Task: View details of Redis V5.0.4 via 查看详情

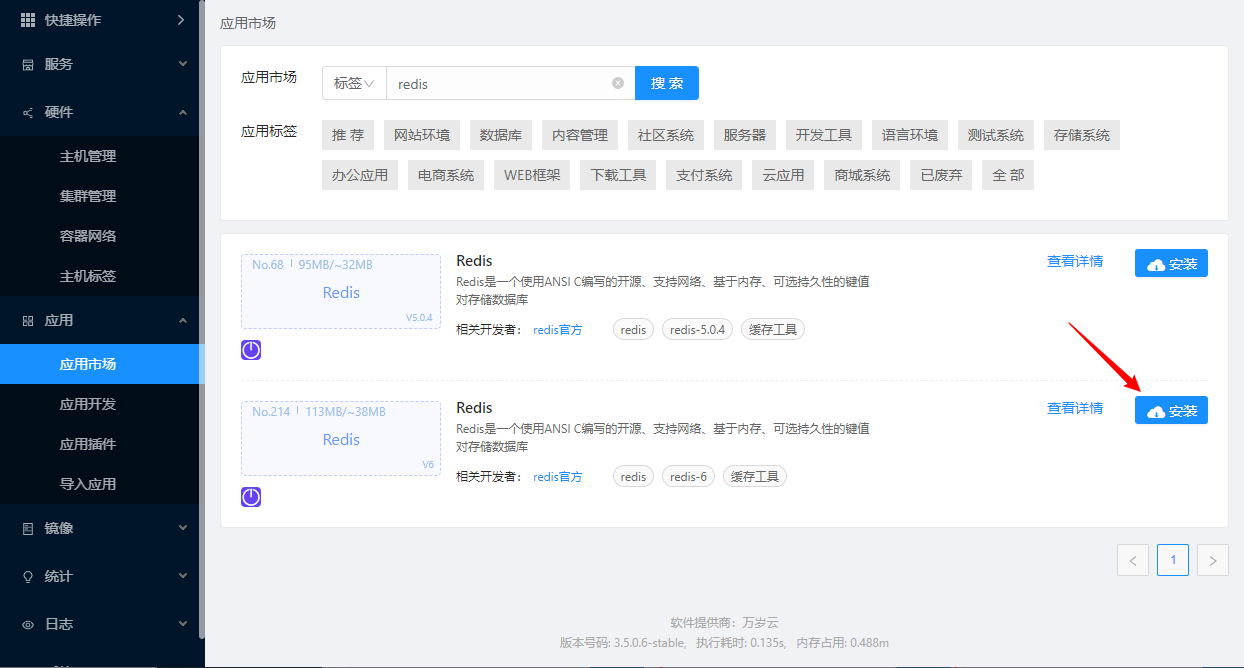Action: pyautogui.click(x=1075, y=261)
